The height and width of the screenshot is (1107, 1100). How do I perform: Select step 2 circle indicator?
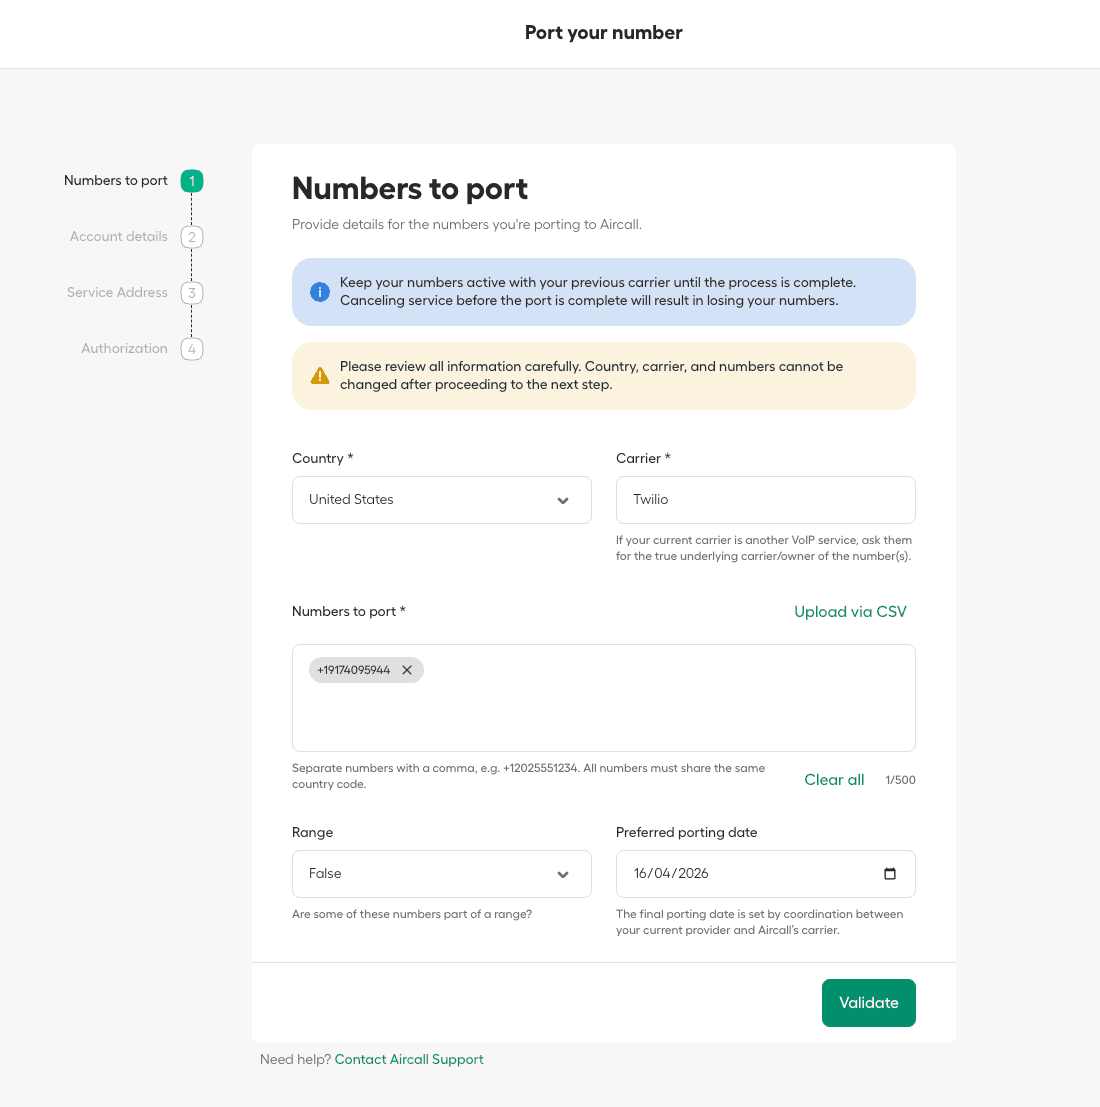coord(192,237)
